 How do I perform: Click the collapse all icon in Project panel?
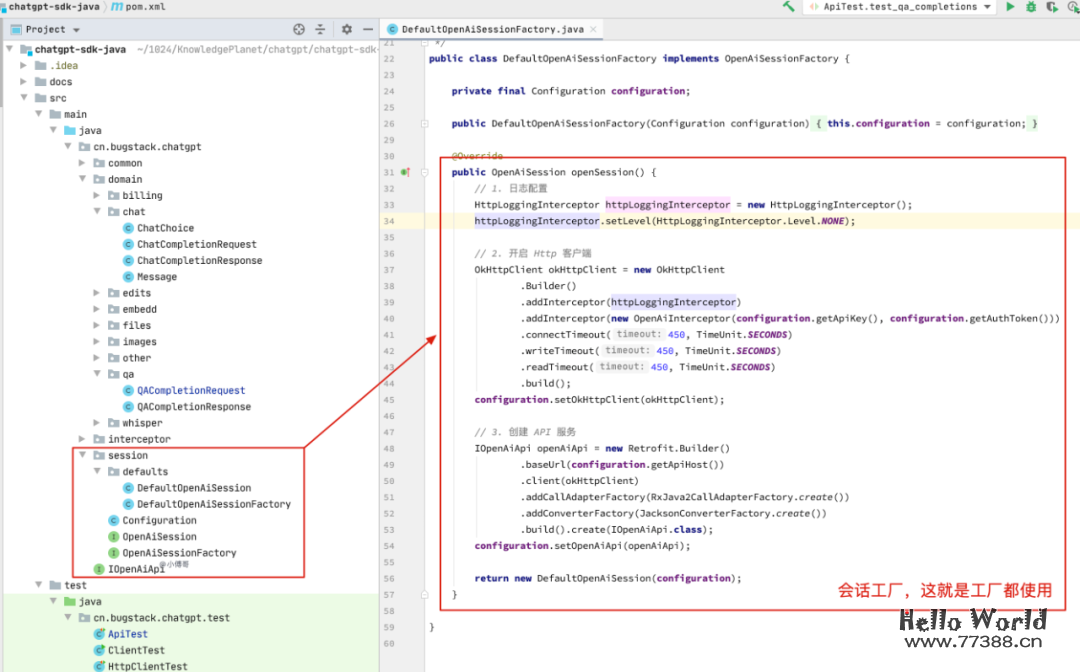click(320, 30)
